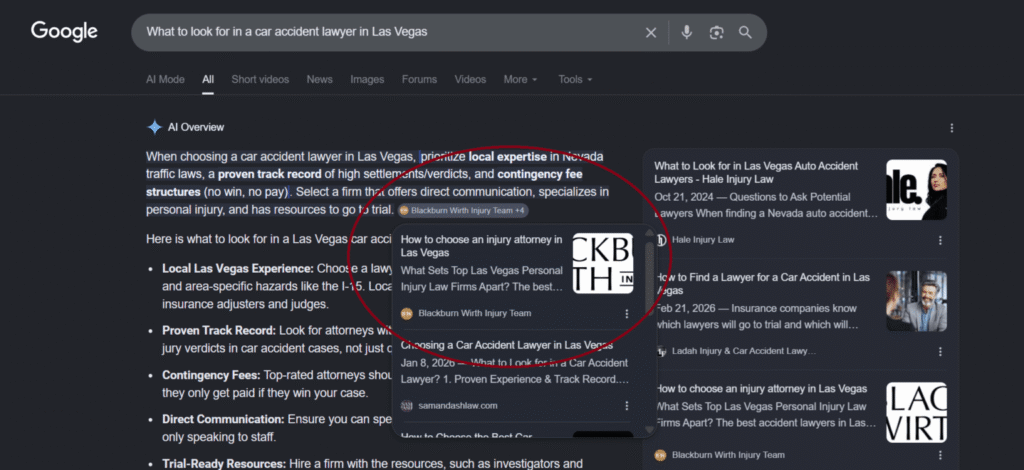Click scroll-down arrow of source popup
1024x470 pixels.
click(649, 430)
